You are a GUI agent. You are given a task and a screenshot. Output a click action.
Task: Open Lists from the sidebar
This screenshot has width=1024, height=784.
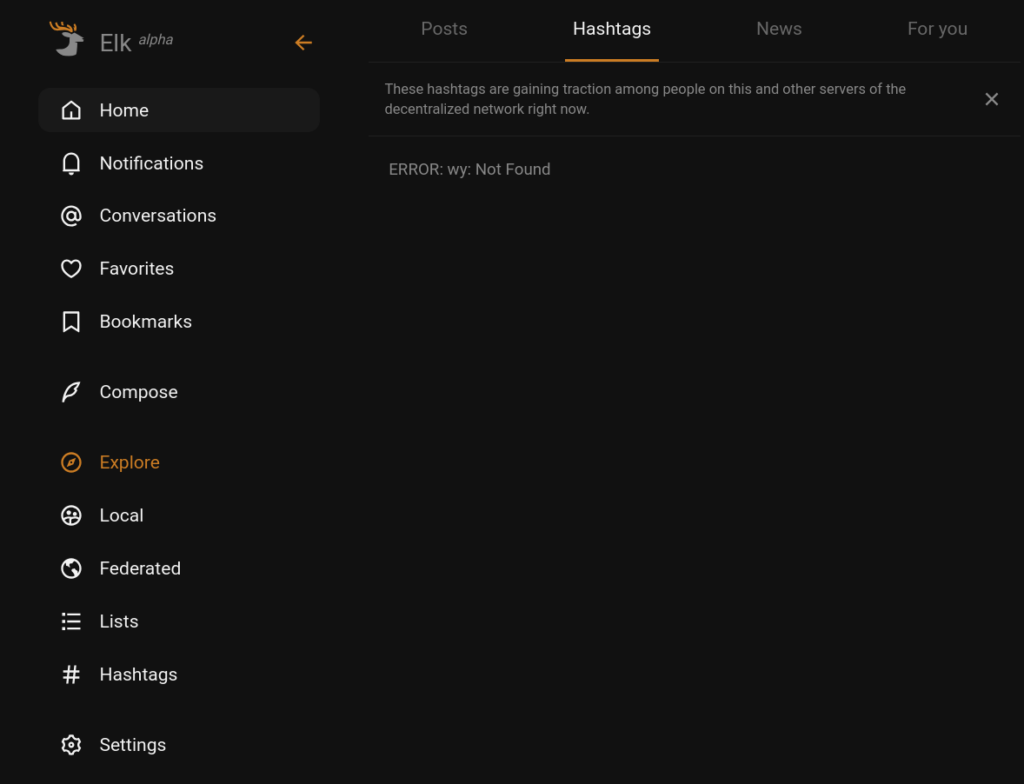click(x=118, y=621)
